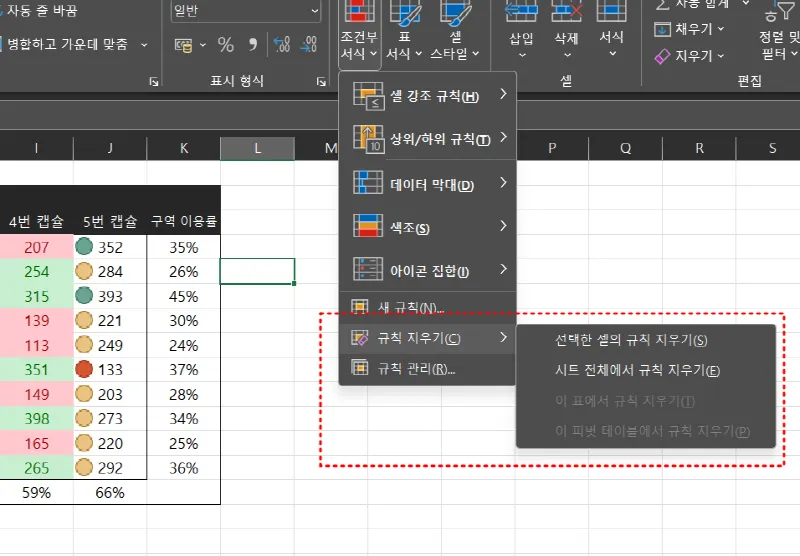
Task: Increase decimal places icon
Action: (x=282, y=45)
